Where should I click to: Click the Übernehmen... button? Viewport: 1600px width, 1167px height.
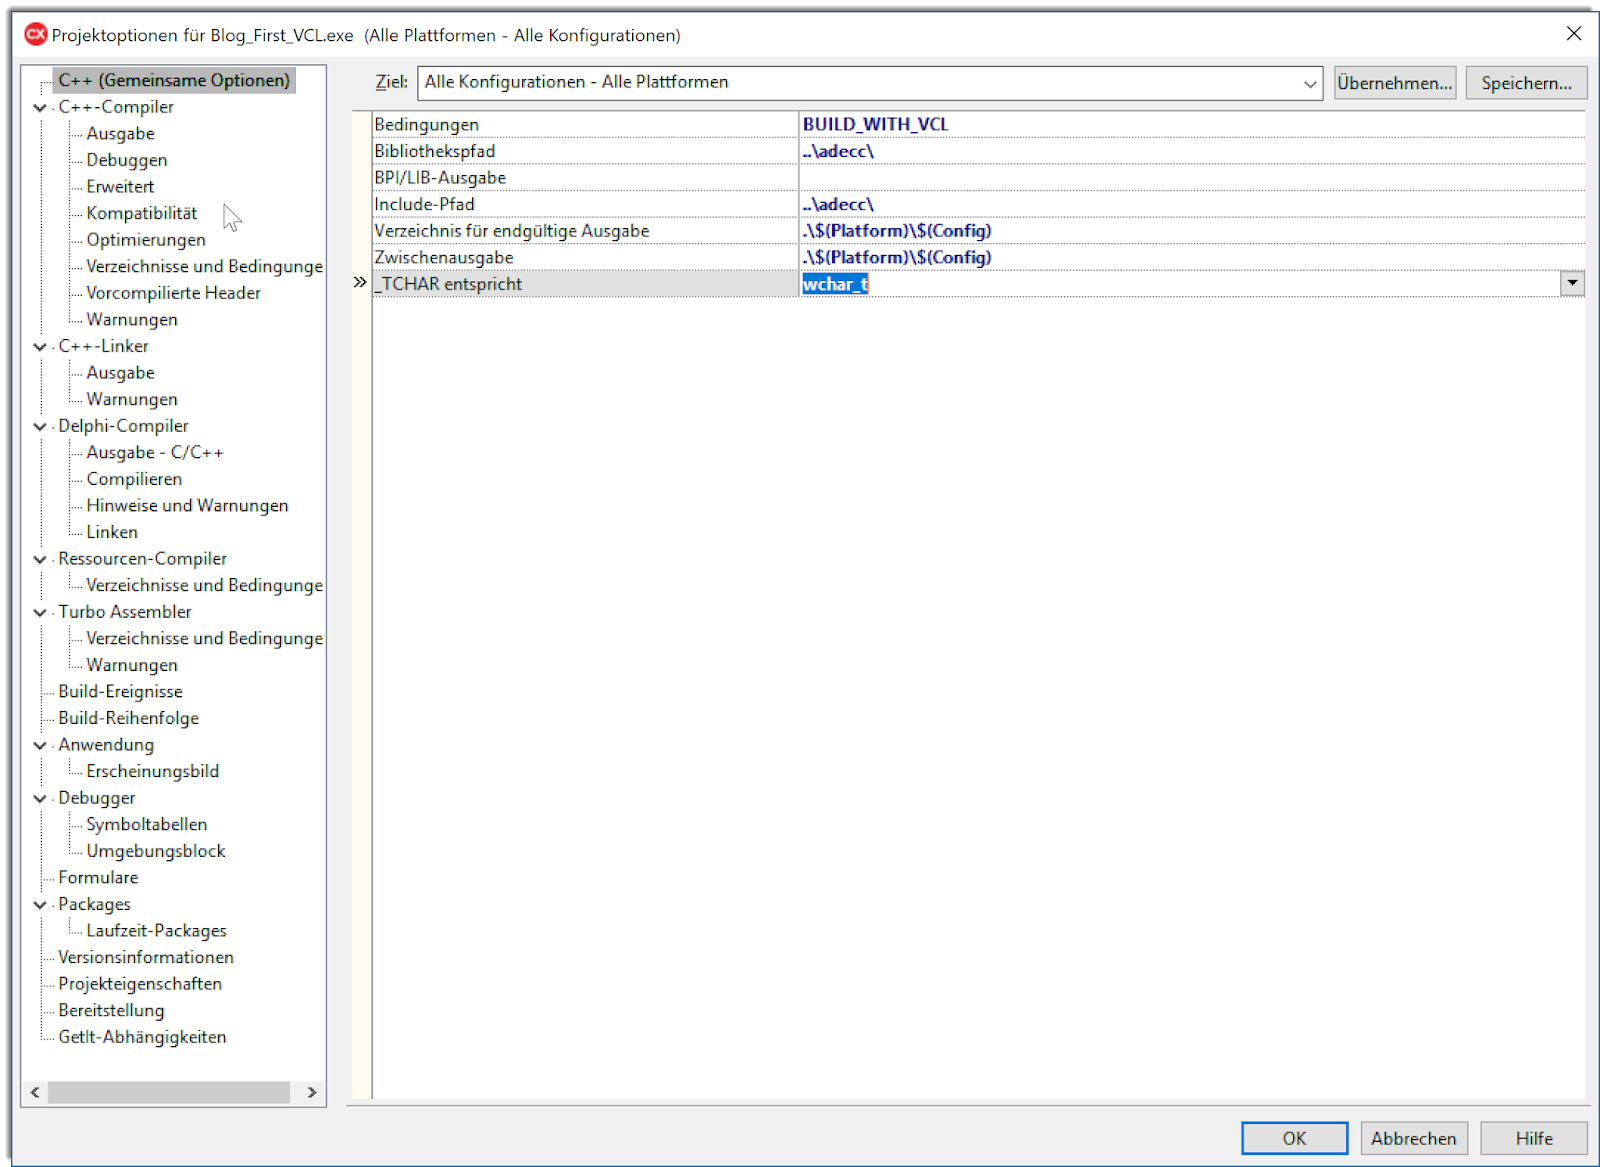[1394, 83]
